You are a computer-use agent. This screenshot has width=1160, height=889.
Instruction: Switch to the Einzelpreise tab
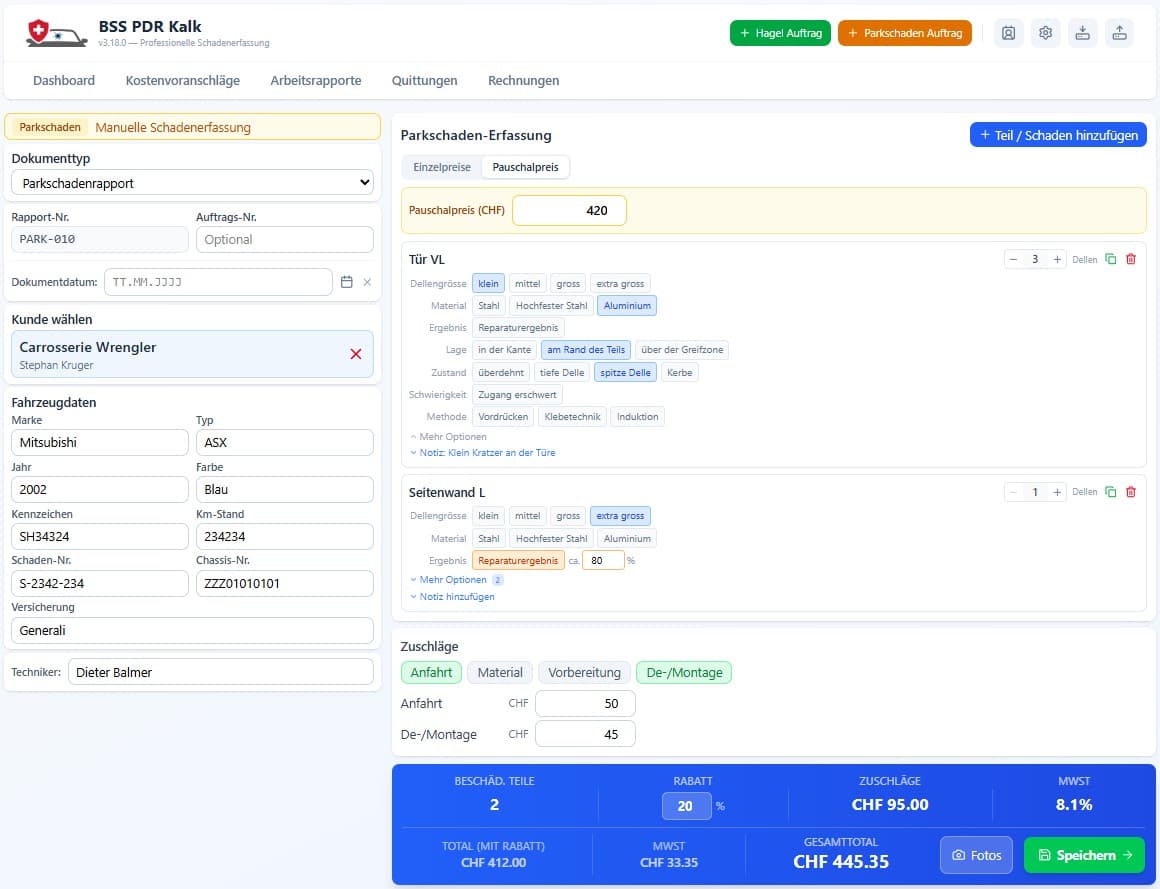pyautogui.click(x=442, y=167)
